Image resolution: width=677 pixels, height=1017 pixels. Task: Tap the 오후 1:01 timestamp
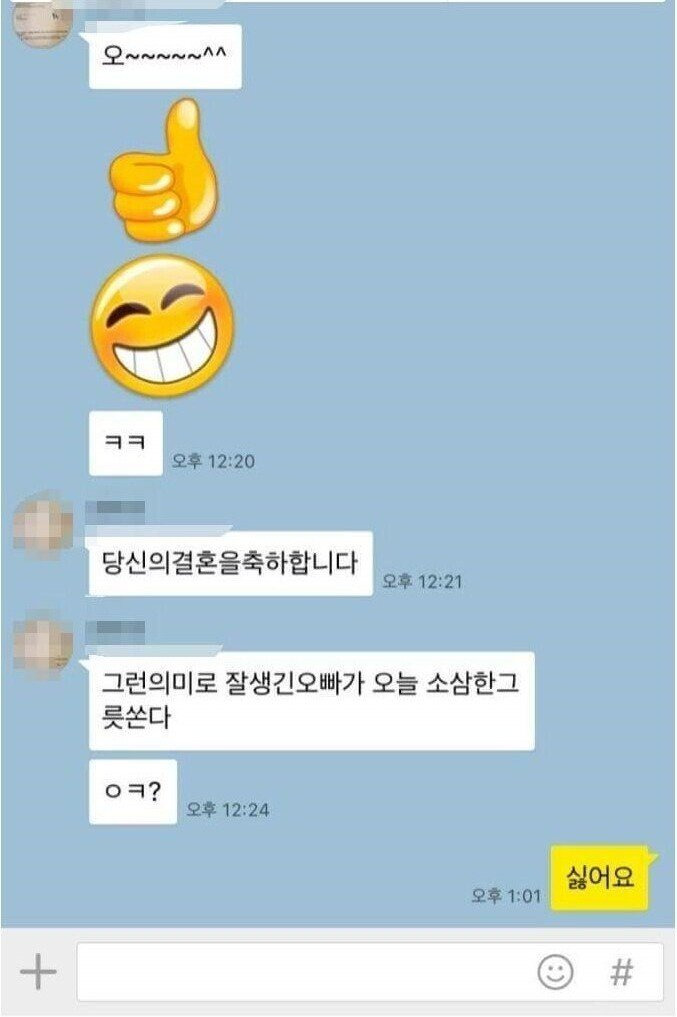coord(506,896)
